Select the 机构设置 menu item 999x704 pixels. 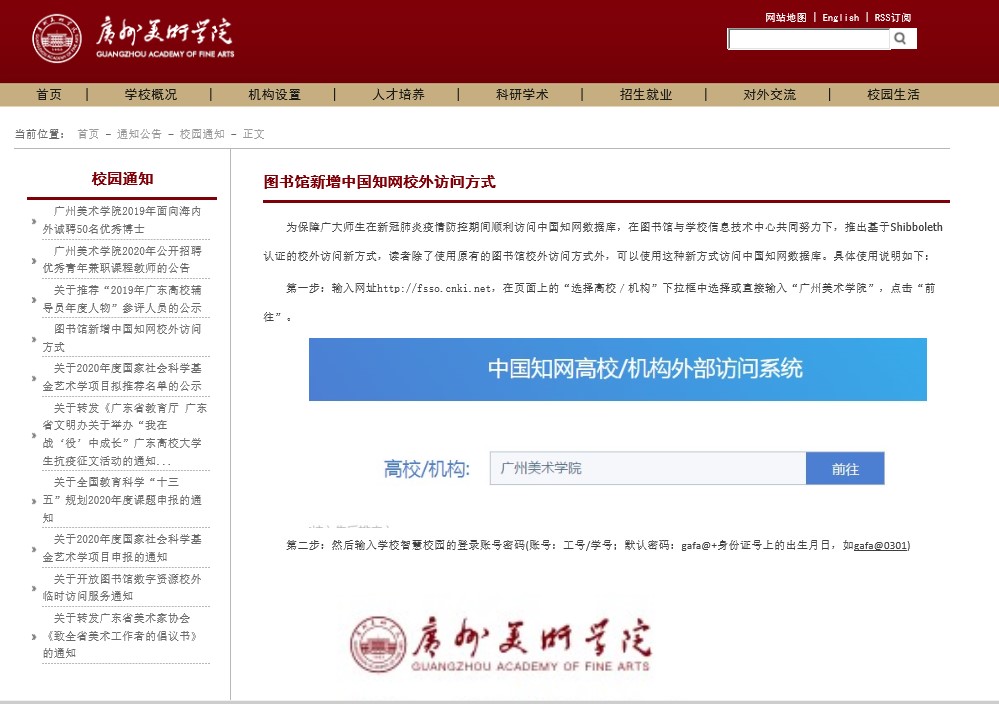click(x=274, y=95)
